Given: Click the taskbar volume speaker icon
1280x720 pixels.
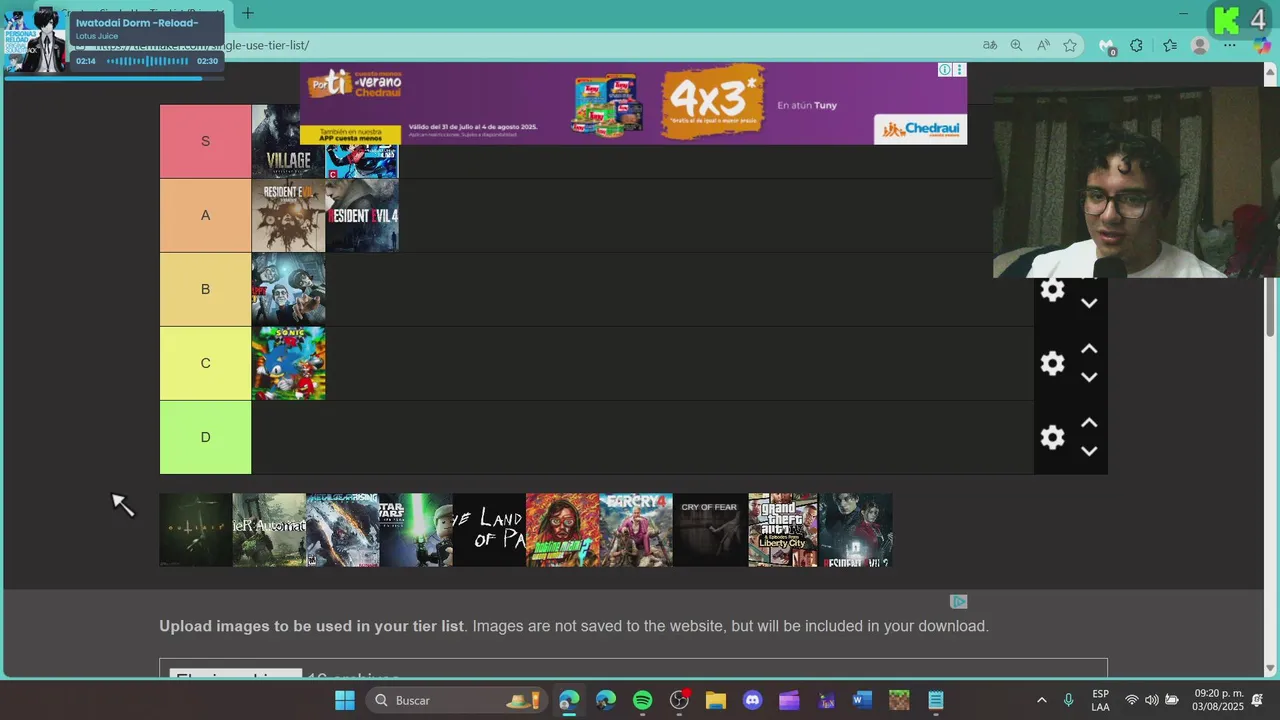Looking at the screenshot, I should click(x=1152, y=700).
